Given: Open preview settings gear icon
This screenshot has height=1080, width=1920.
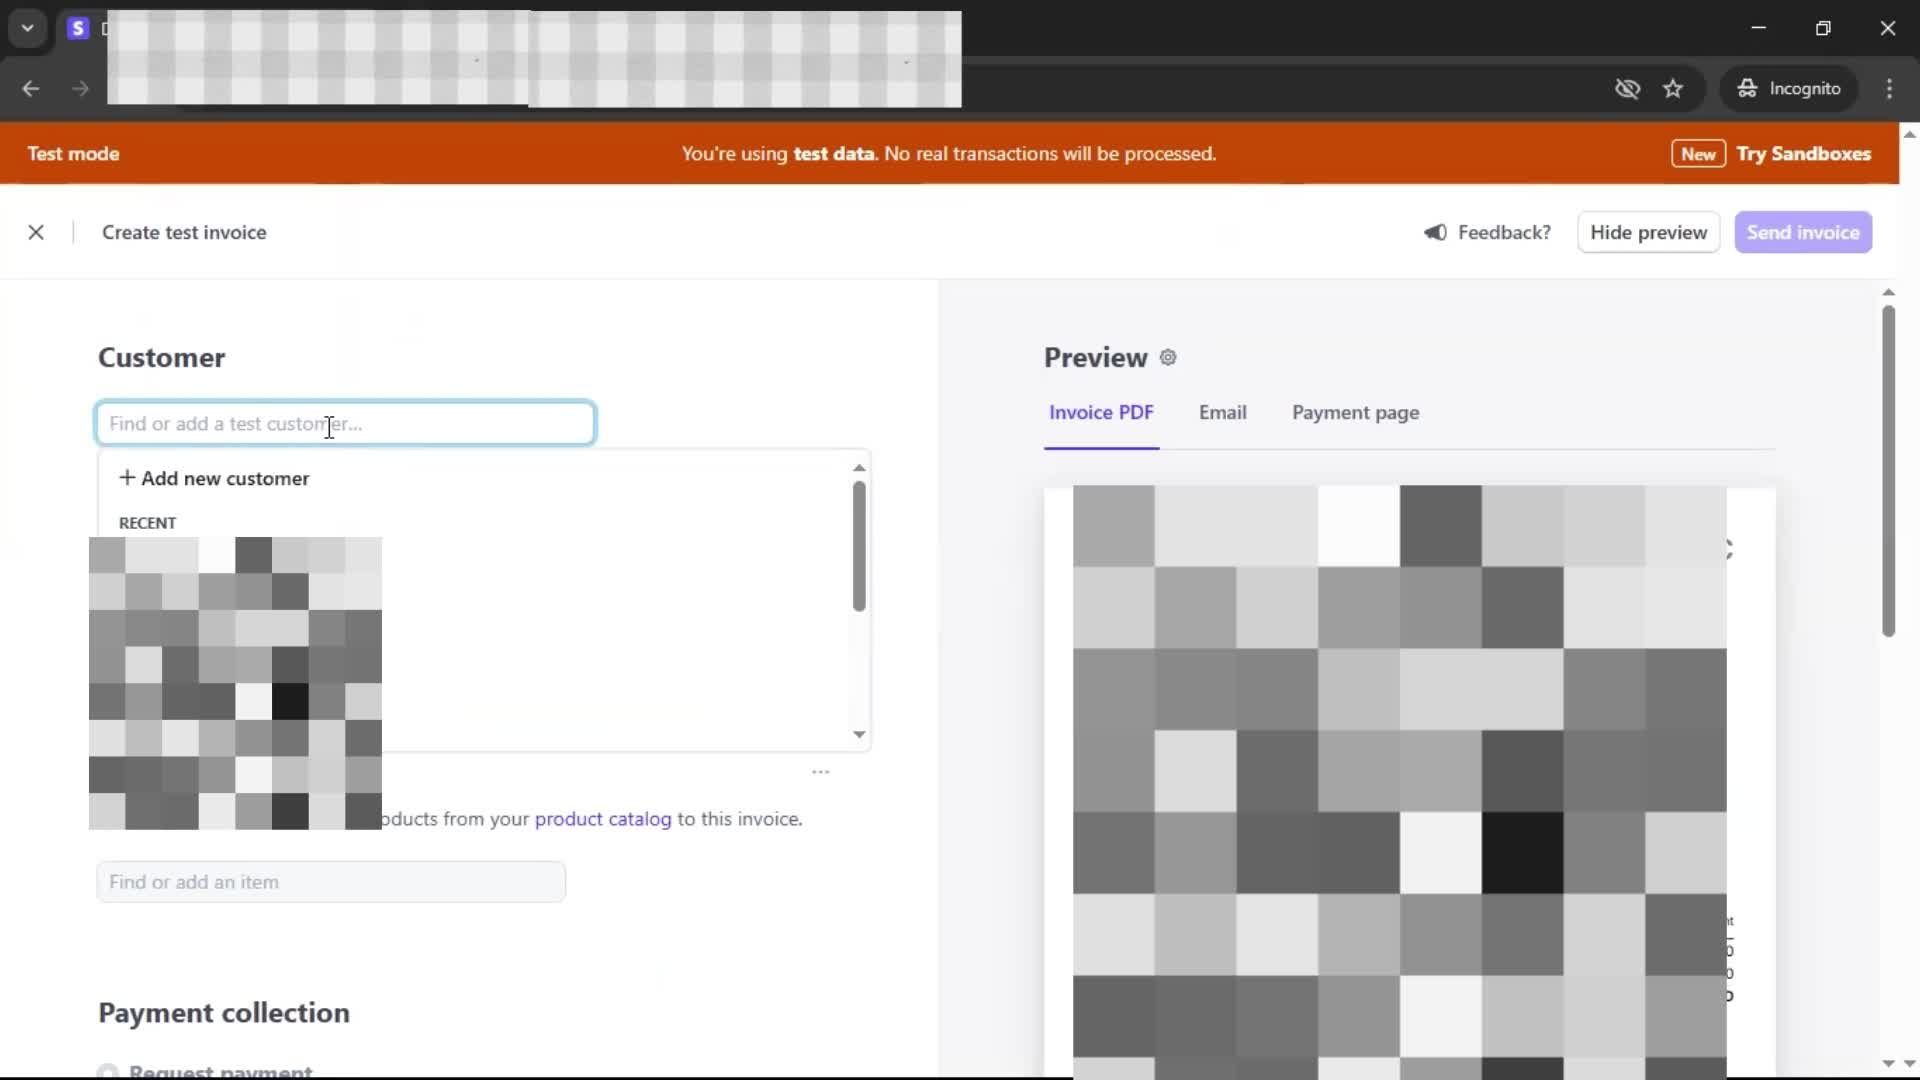Looking at the screenshot, I should tap(1168, 358).
